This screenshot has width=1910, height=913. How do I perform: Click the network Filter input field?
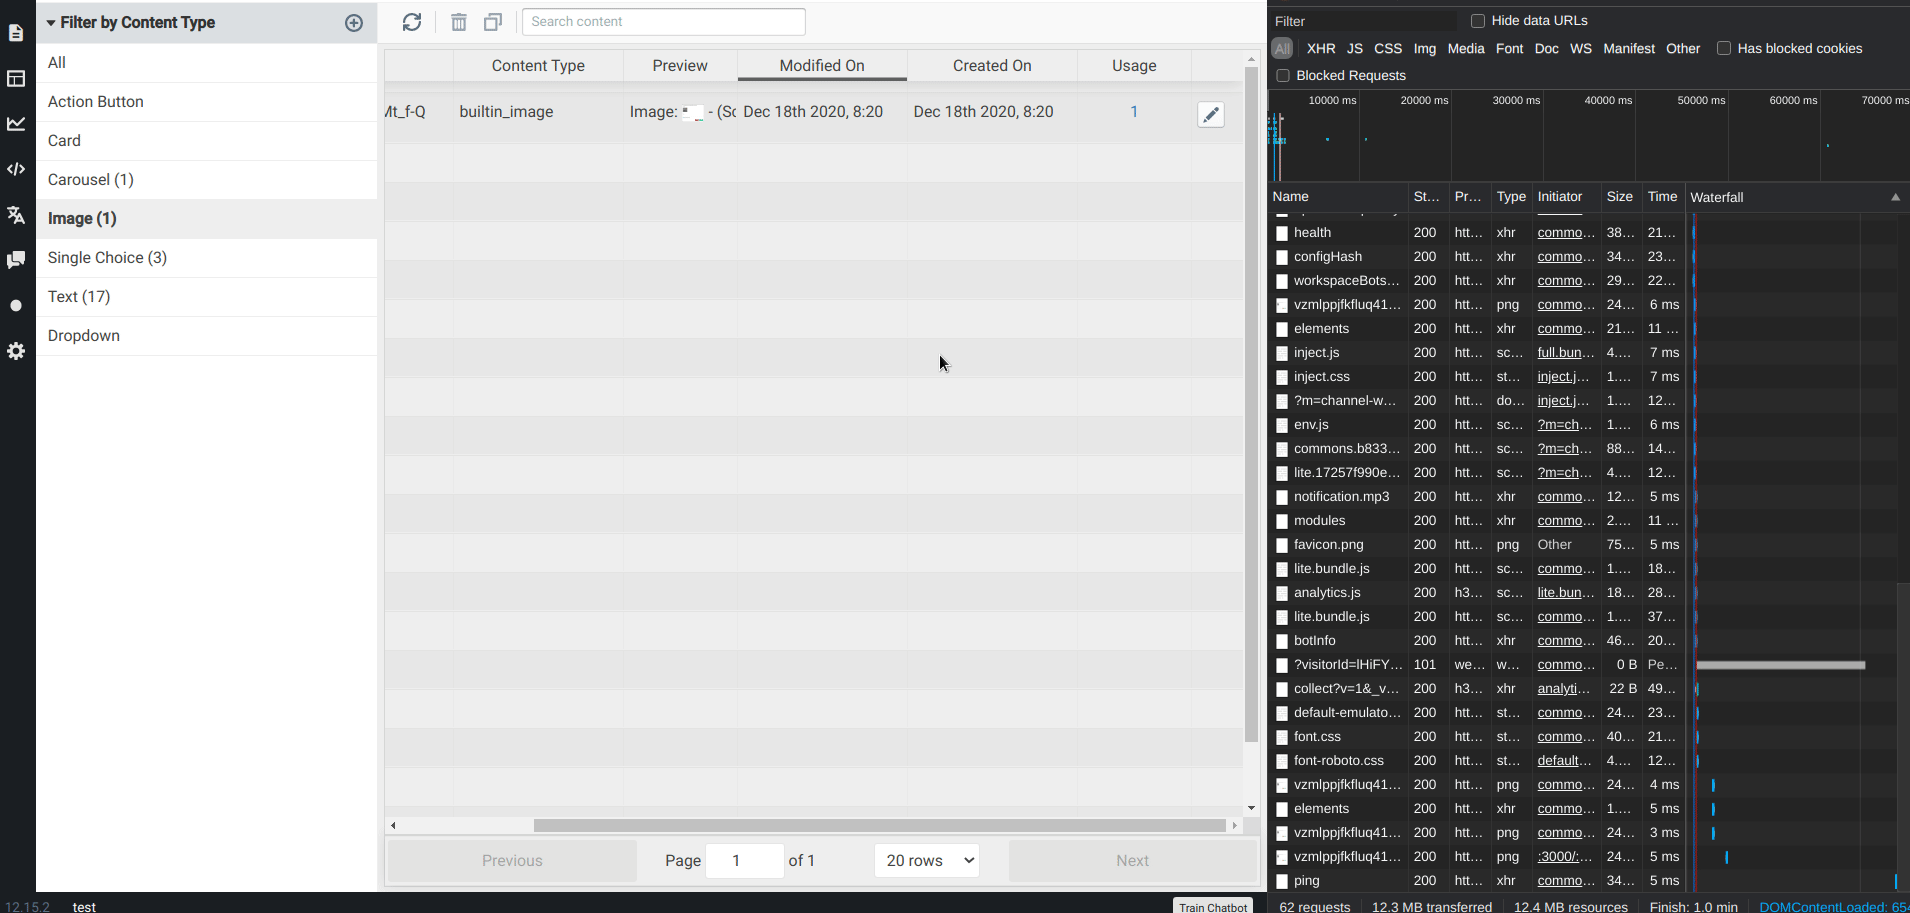(x=1362, y=21)
